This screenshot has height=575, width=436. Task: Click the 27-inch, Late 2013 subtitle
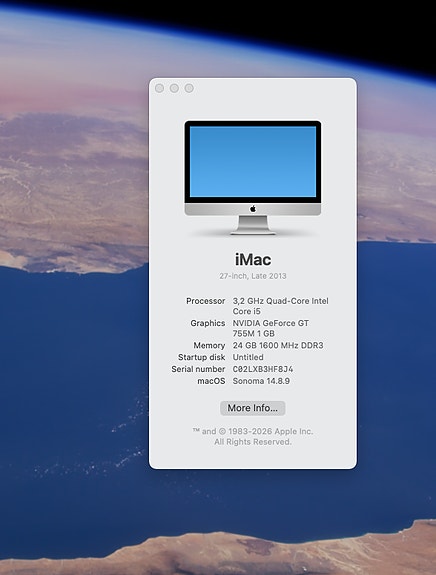point(253,276)
